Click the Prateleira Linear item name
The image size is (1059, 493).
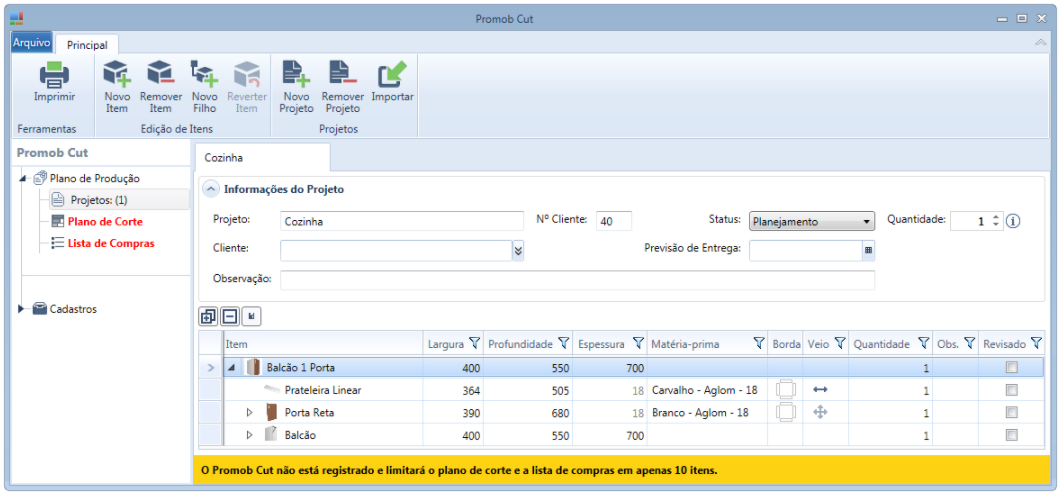tap(321, 390)
